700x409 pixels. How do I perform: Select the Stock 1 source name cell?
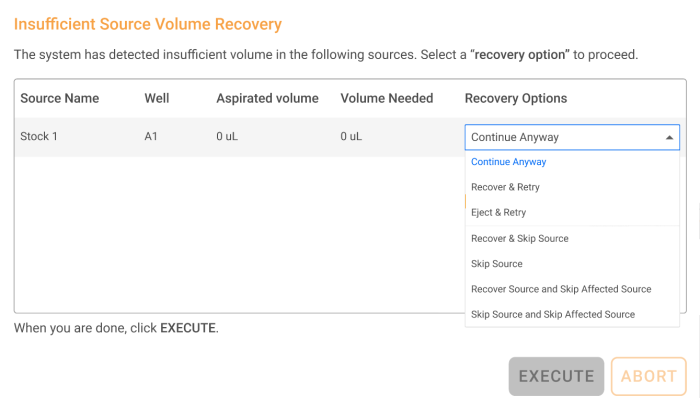click(39, 137)
